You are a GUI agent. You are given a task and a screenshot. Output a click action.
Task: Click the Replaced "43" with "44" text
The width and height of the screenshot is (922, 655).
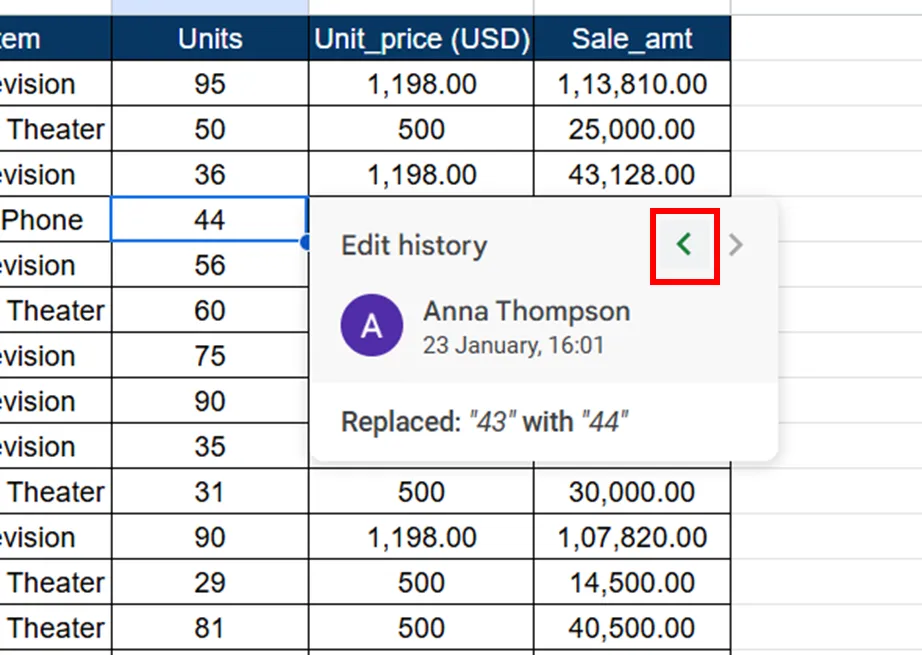(485, 422)
